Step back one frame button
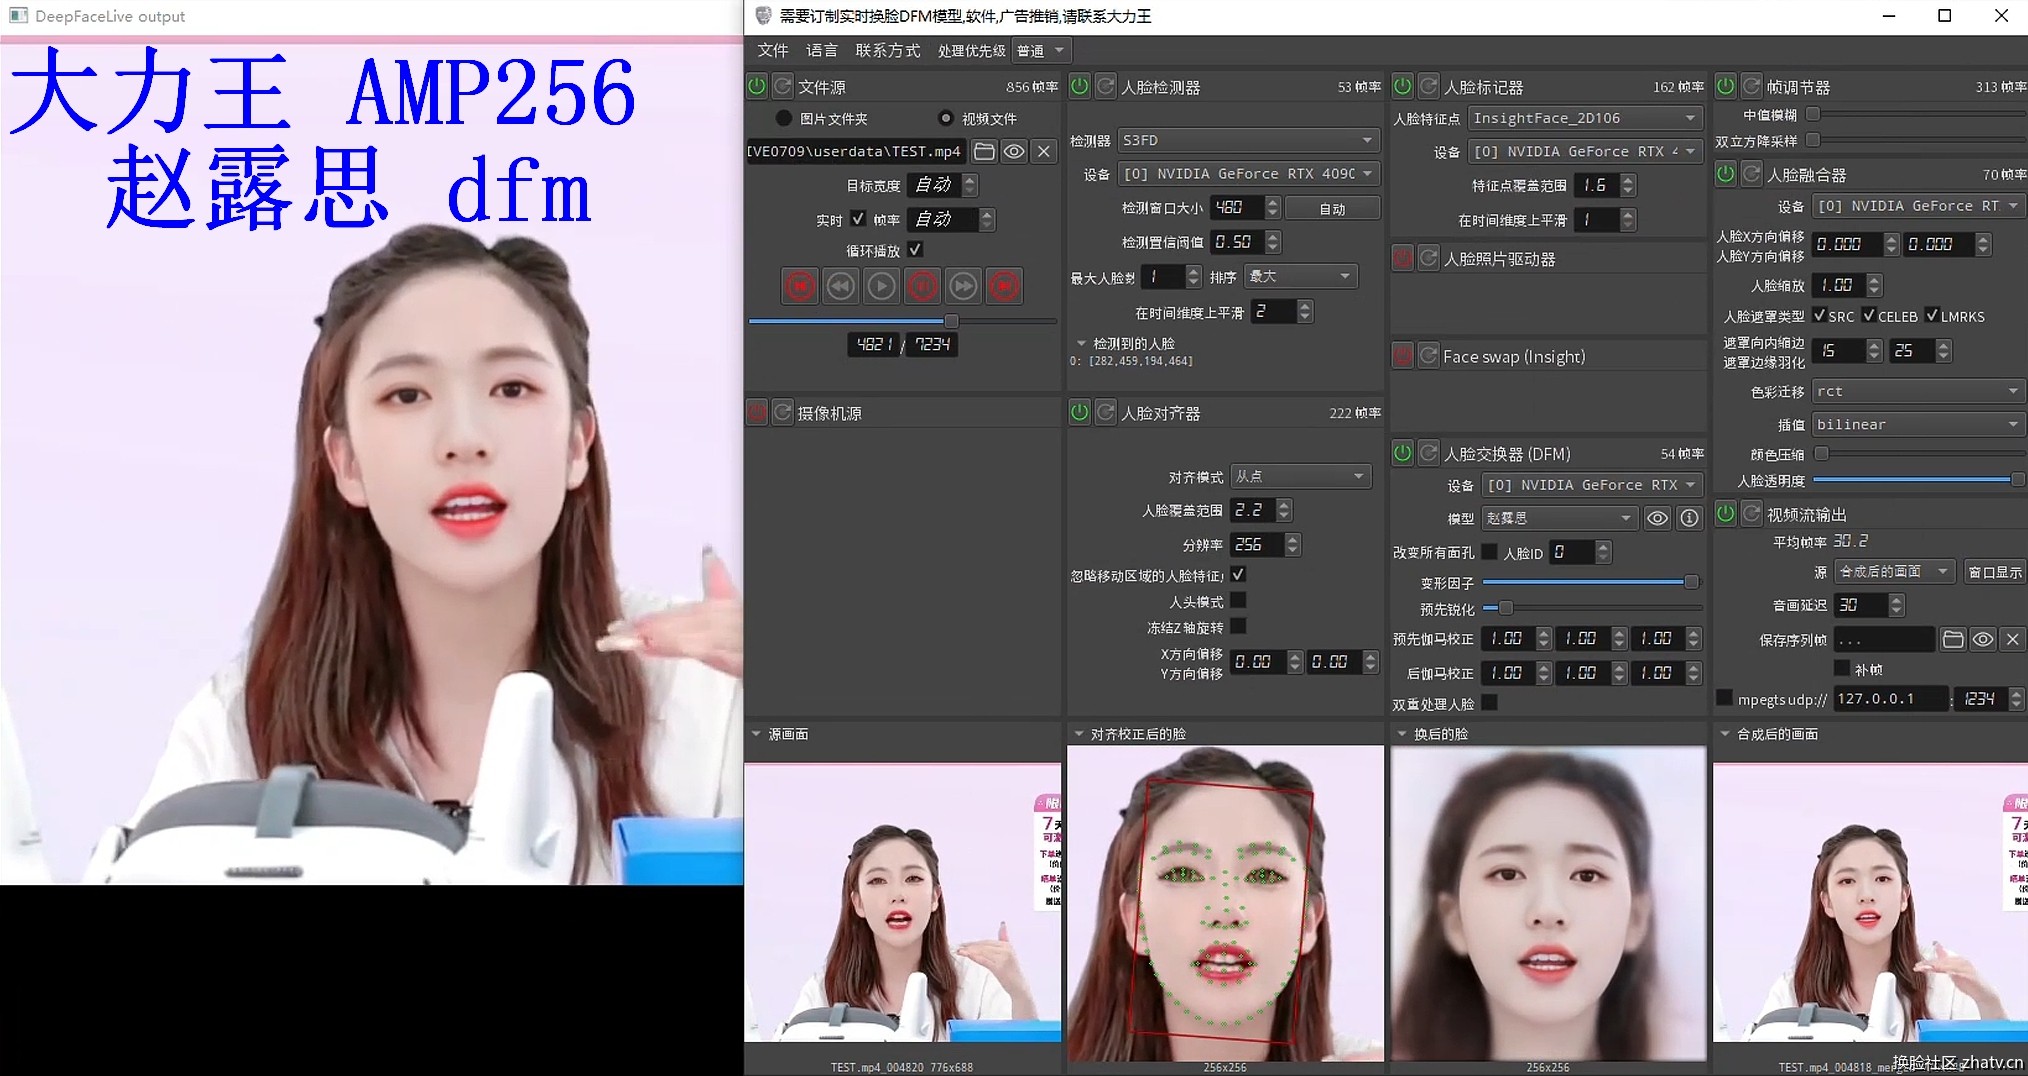Screen dimensions: 2028x1076 pos(841,286)
